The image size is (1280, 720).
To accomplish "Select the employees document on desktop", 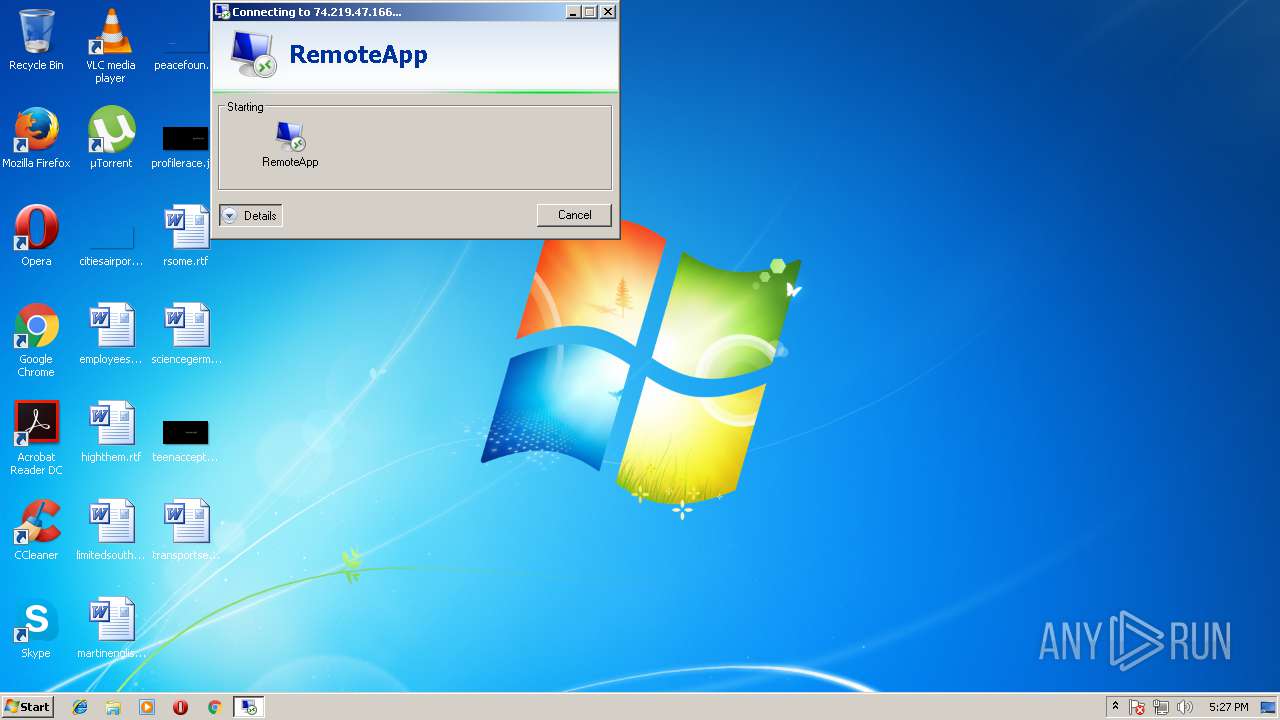I will (110, 334).
